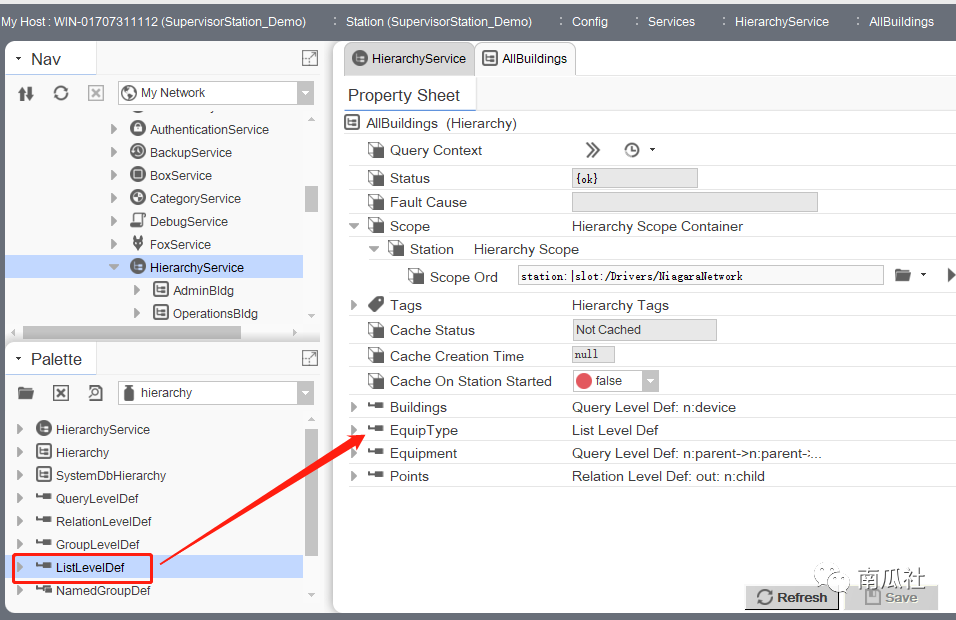Open the Query Context history clock

pos(632,150)
